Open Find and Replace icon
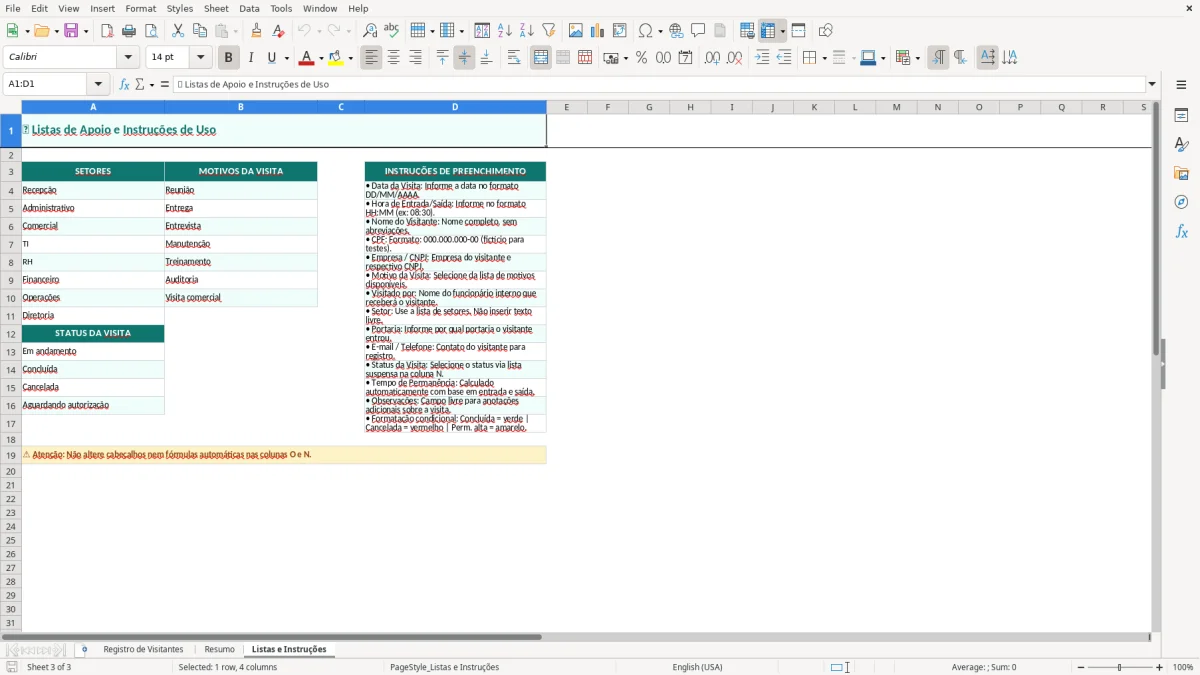The image size is (1200, 675). click(370, 31)
